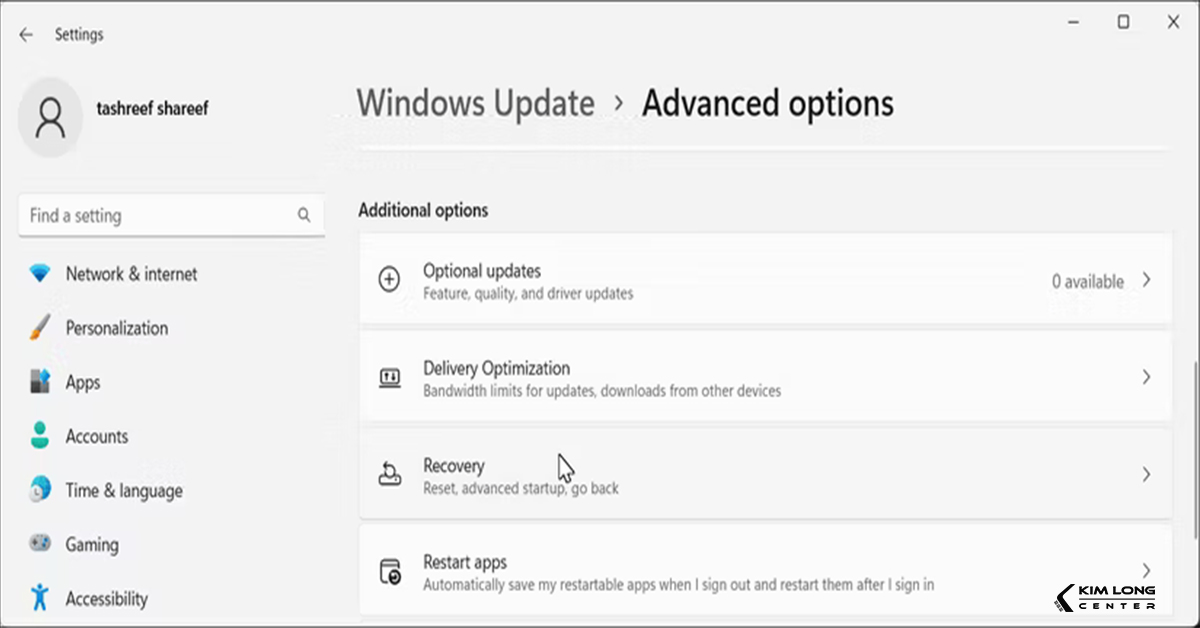The height and width of the screenshot is (628, 1200).
Task: Select the Personalization brush icon
Action: pos(41,327)
